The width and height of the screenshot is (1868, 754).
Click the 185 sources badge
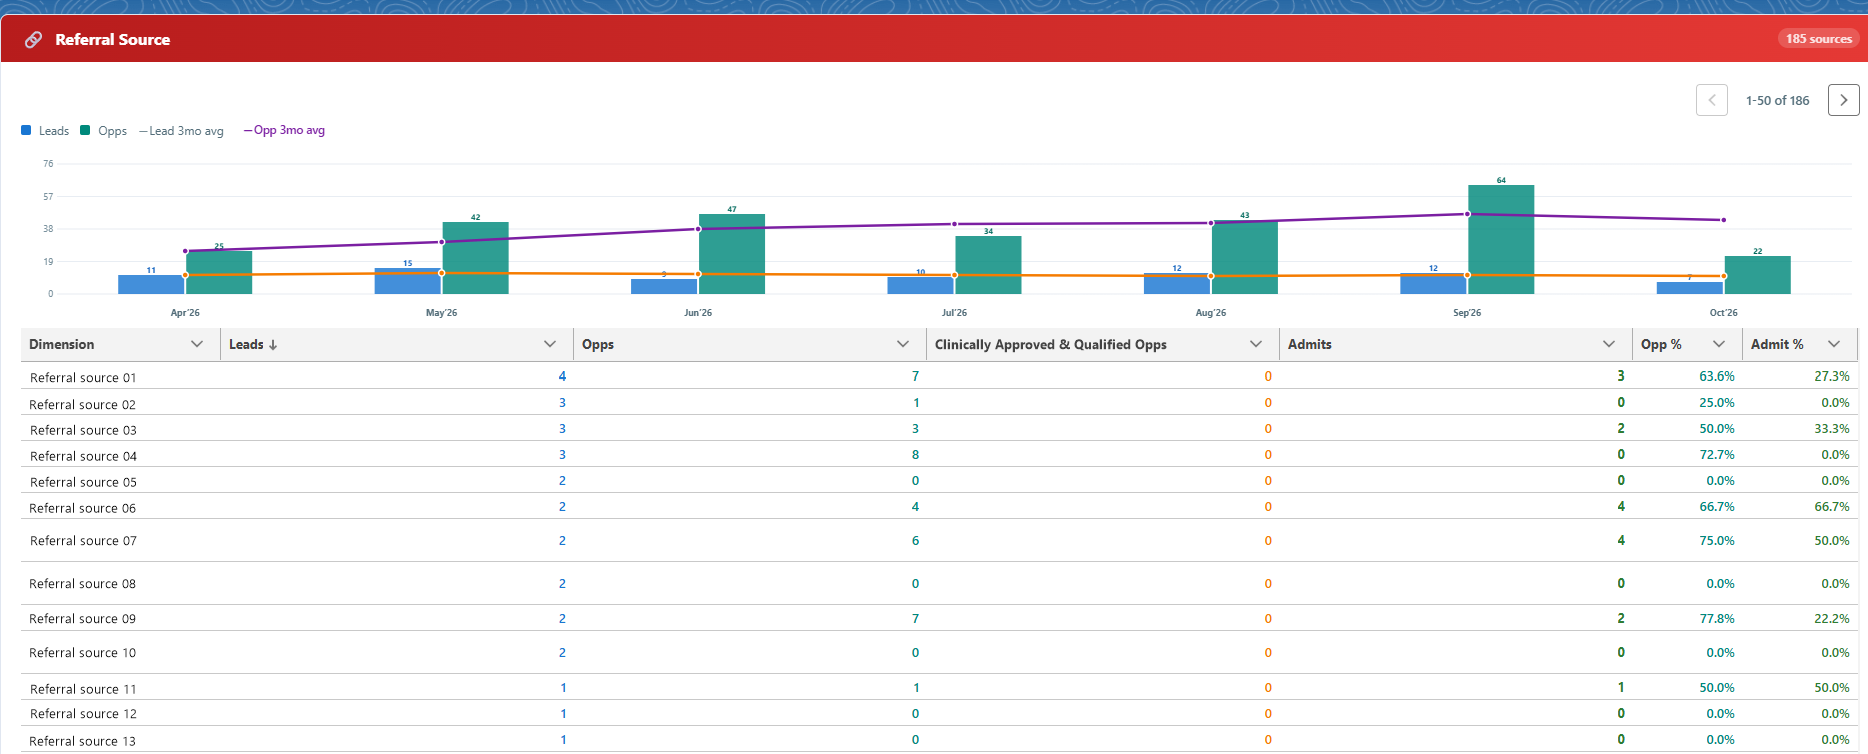(1819, 39)
